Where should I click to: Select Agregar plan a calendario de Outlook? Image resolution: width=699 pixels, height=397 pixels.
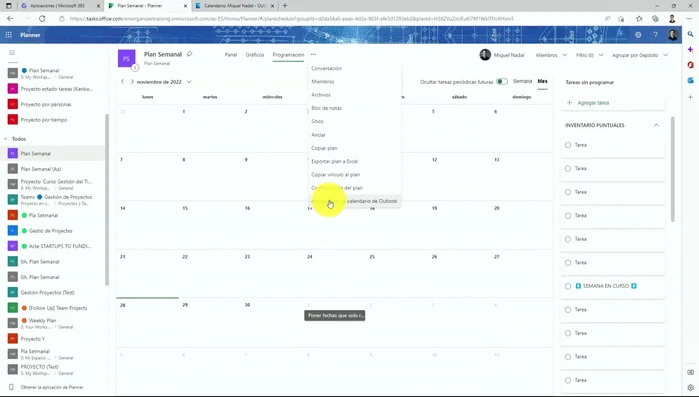click(355, 201)
